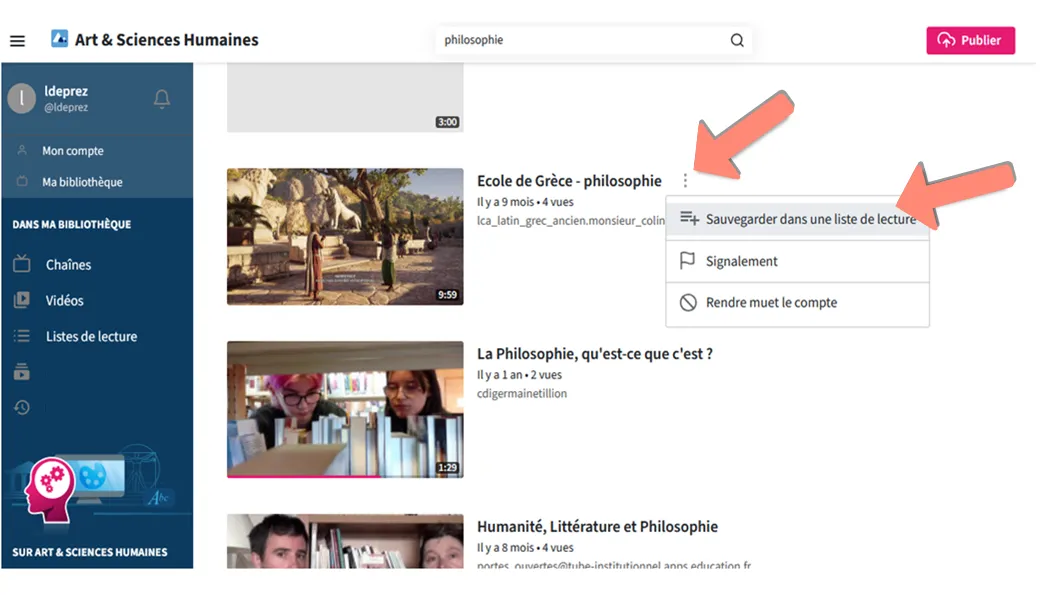
Task: Click the Ma bibliothèque icon
Action: 22,181
